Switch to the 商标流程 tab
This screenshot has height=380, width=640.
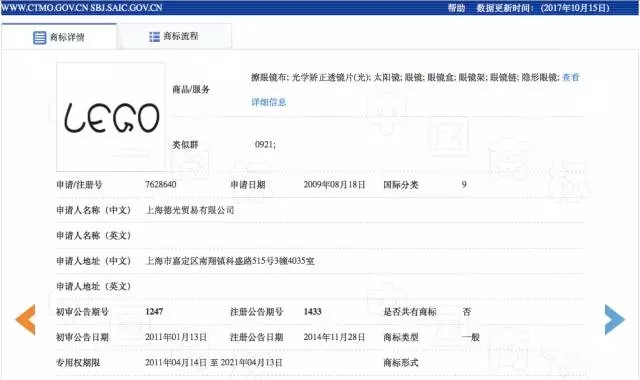tap(174, 36)
